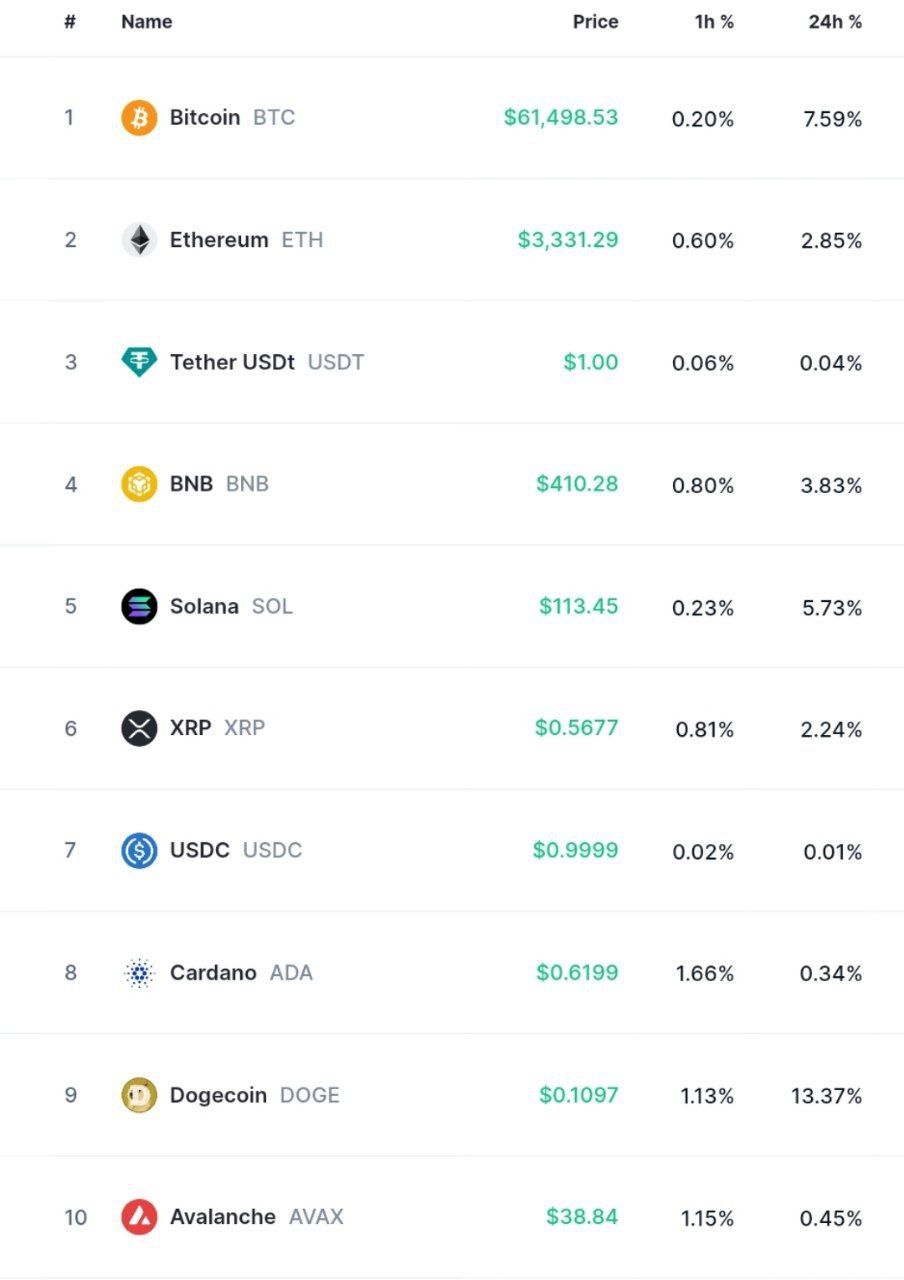Image resolution: width=904 pixels, height=1280 pixels.
Task: Click the Ethereum diamond logo
Action: point(139,240)
